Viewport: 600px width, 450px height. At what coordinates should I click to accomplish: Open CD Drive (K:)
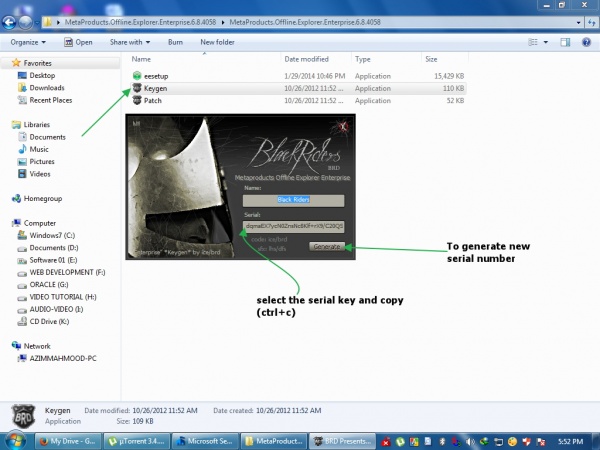49,321
